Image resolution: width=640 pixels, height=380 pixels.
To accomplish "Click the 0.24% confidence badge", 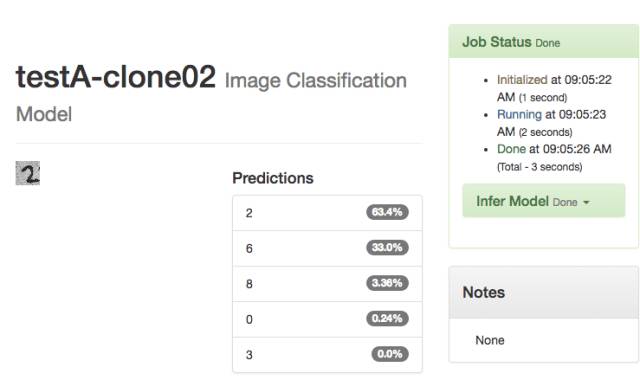I will pos(387,318).
